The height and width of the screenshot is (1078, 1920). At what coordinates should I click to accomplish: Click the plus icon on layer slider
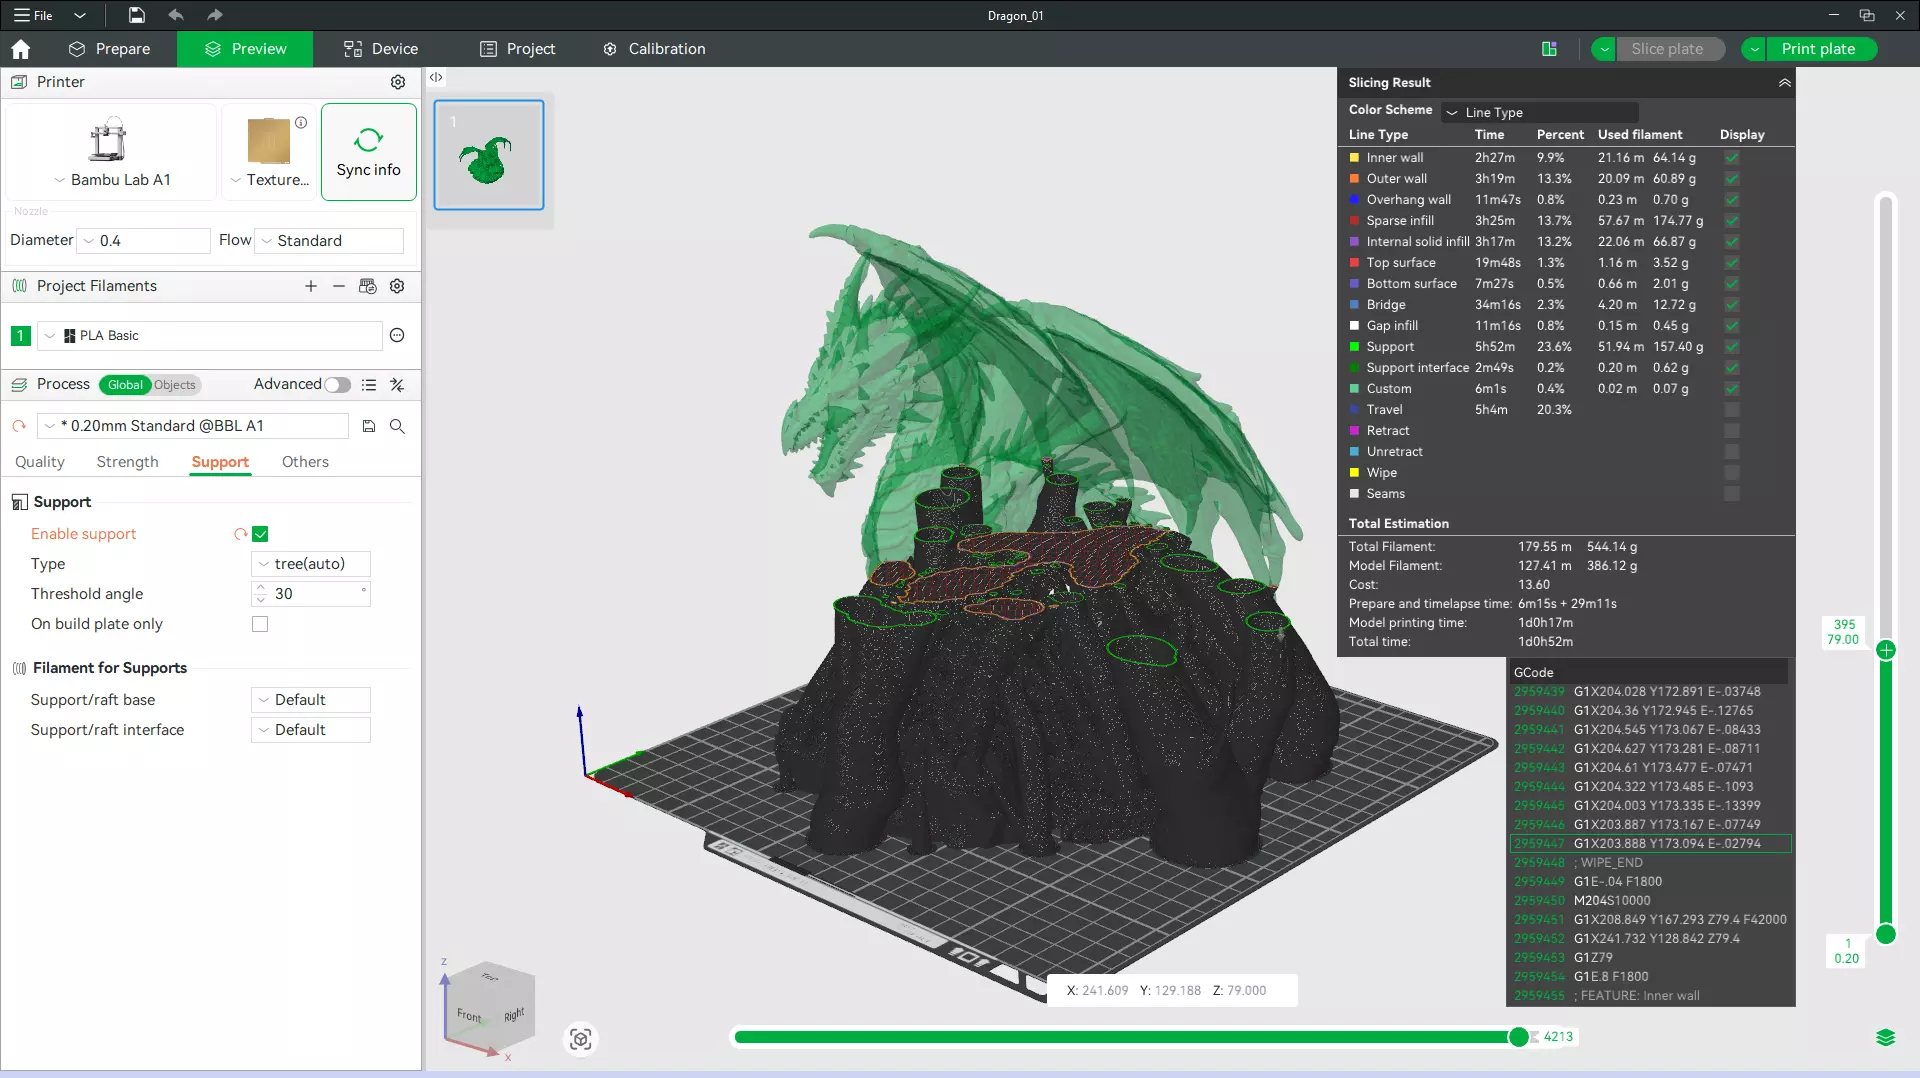pyautogui.click(x=1886, y=650)
